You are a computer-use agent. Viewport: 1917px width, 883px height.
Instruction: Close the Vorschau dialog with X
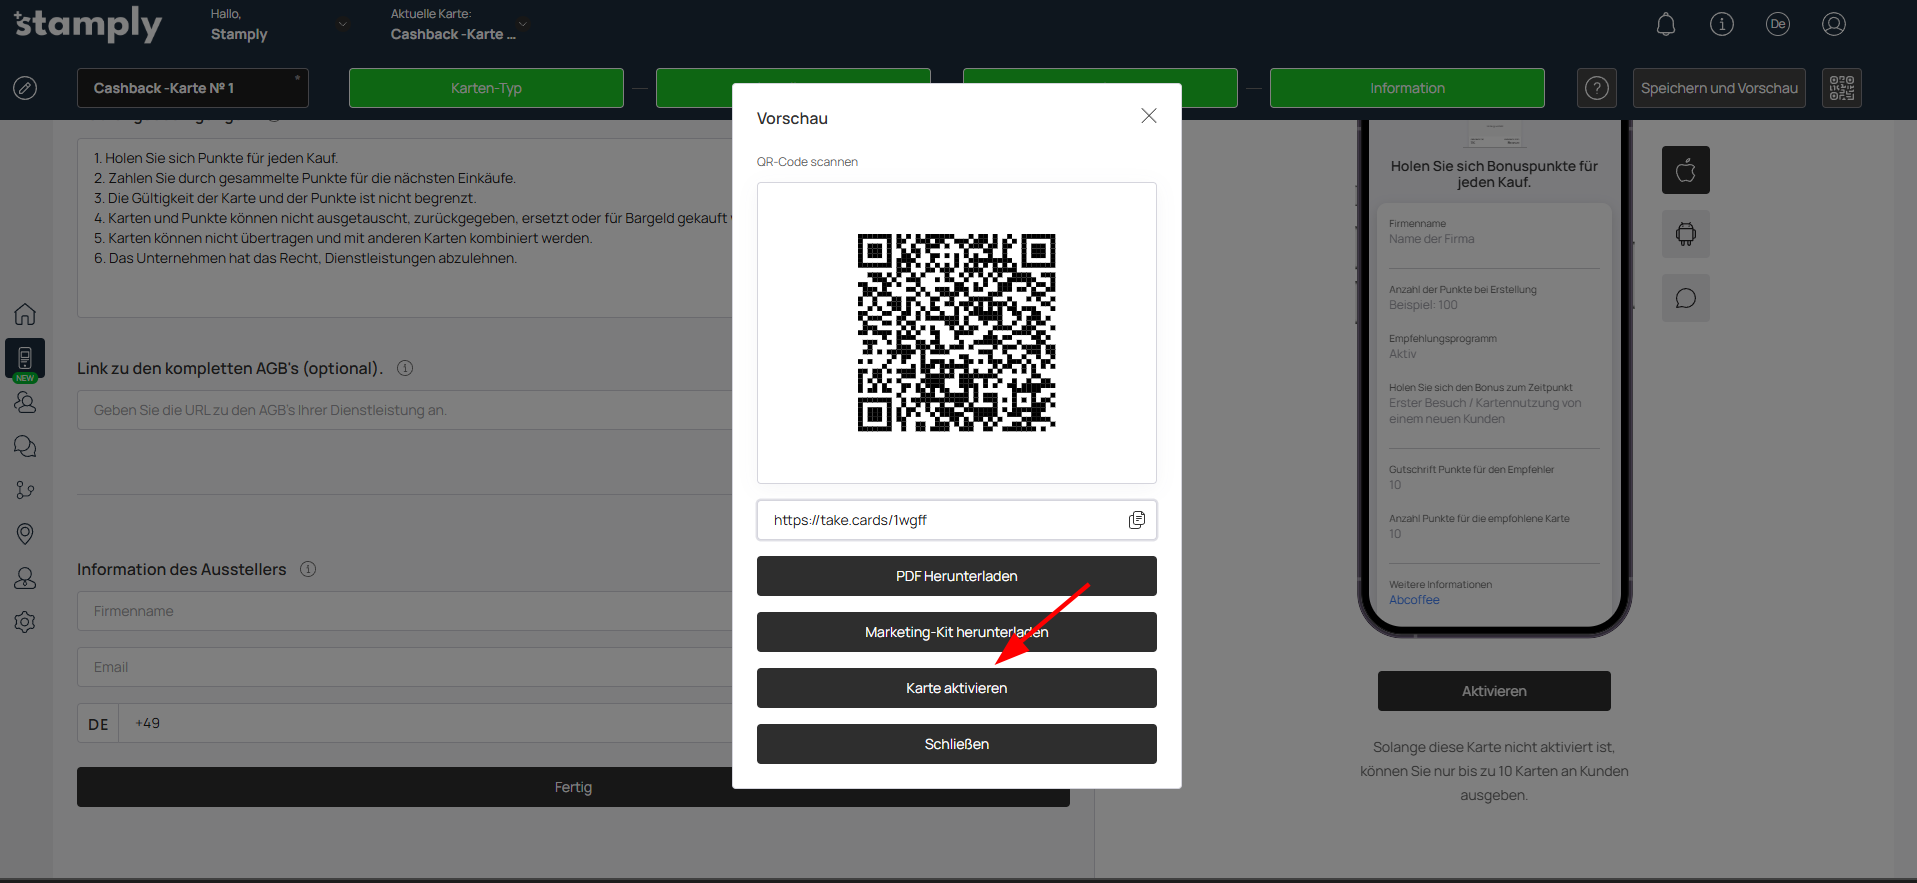1148,116
